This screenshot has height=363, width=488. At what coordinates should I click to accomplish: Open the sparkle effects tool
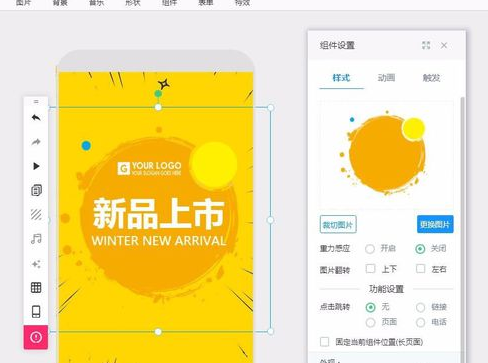pos(36,264)
